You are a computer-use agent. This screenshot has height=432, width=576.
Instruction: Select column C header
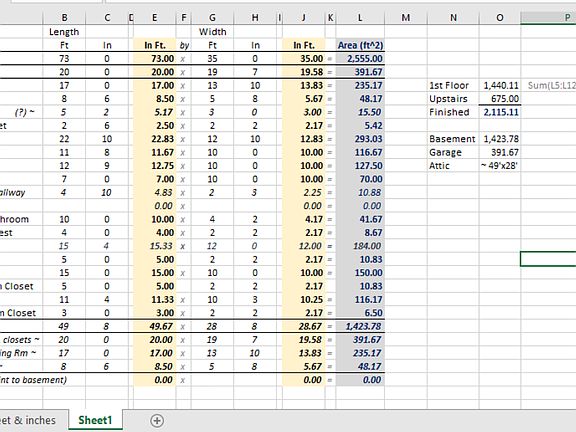pos(107,18)
